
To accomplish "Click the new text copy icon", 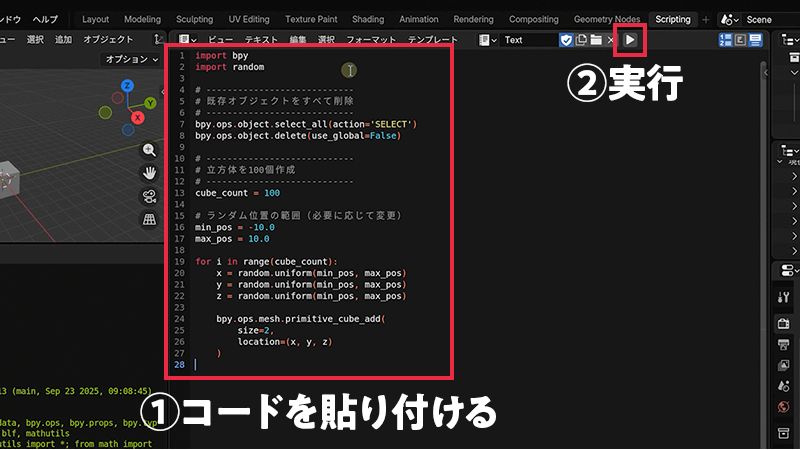I will tap(581, 40).
